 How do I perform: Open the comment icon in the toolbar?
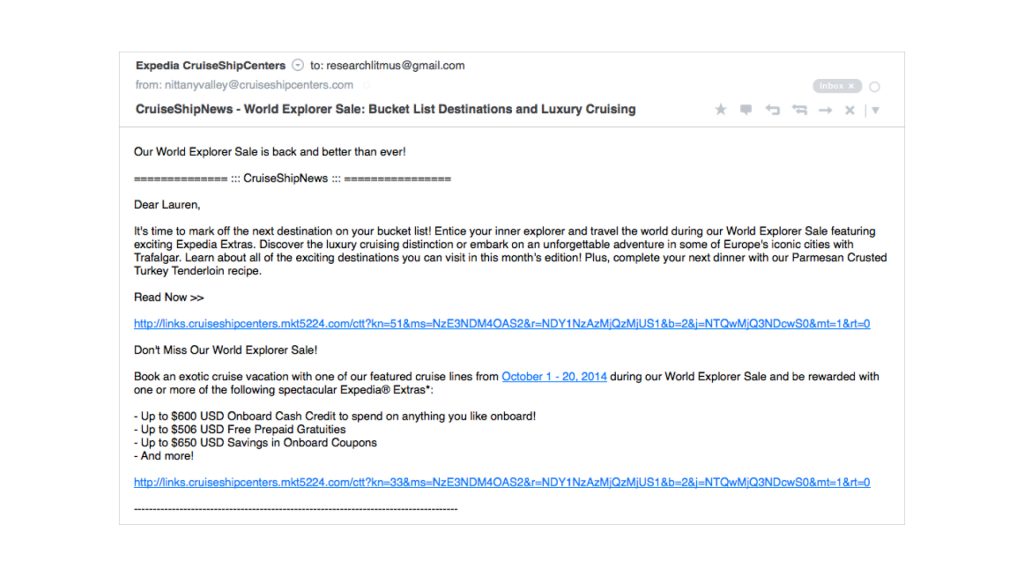point(746,109)
